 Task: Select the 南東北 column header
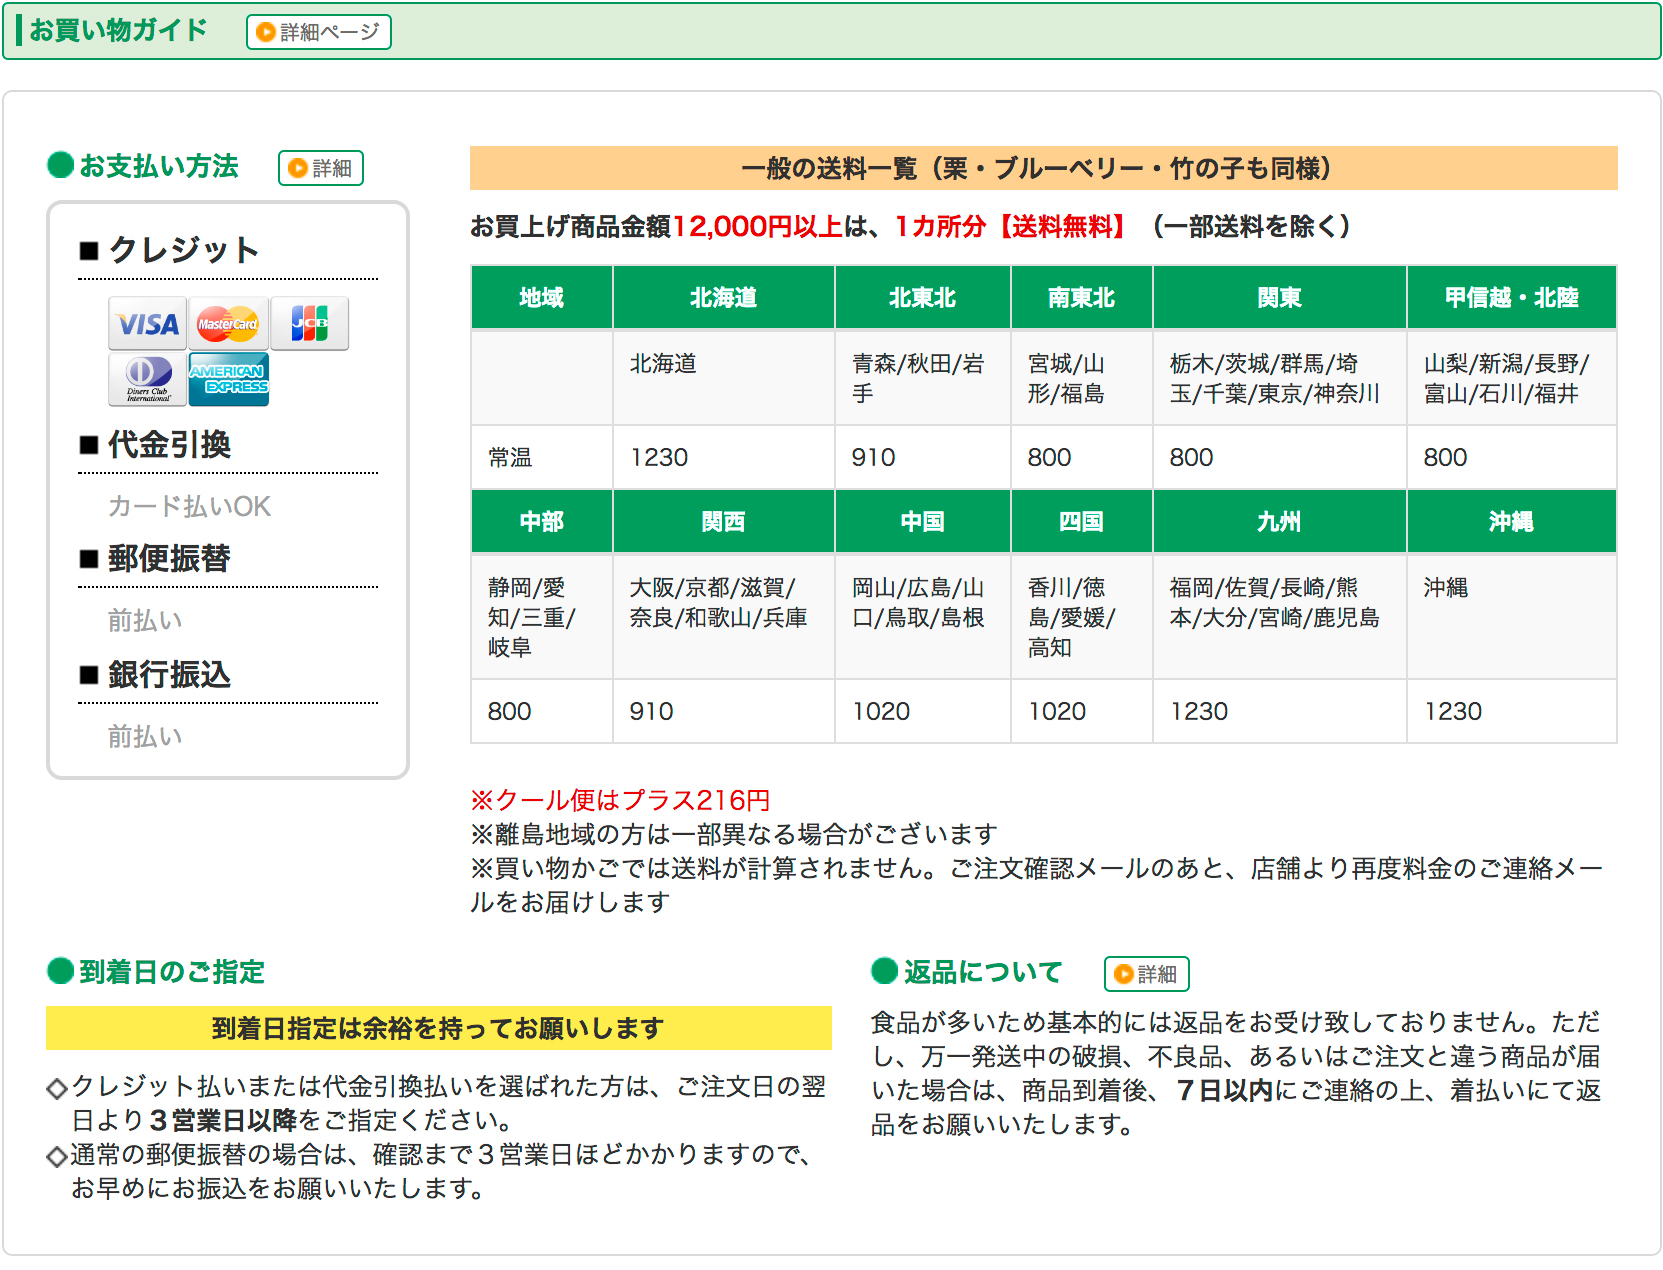pos(1081,297)
